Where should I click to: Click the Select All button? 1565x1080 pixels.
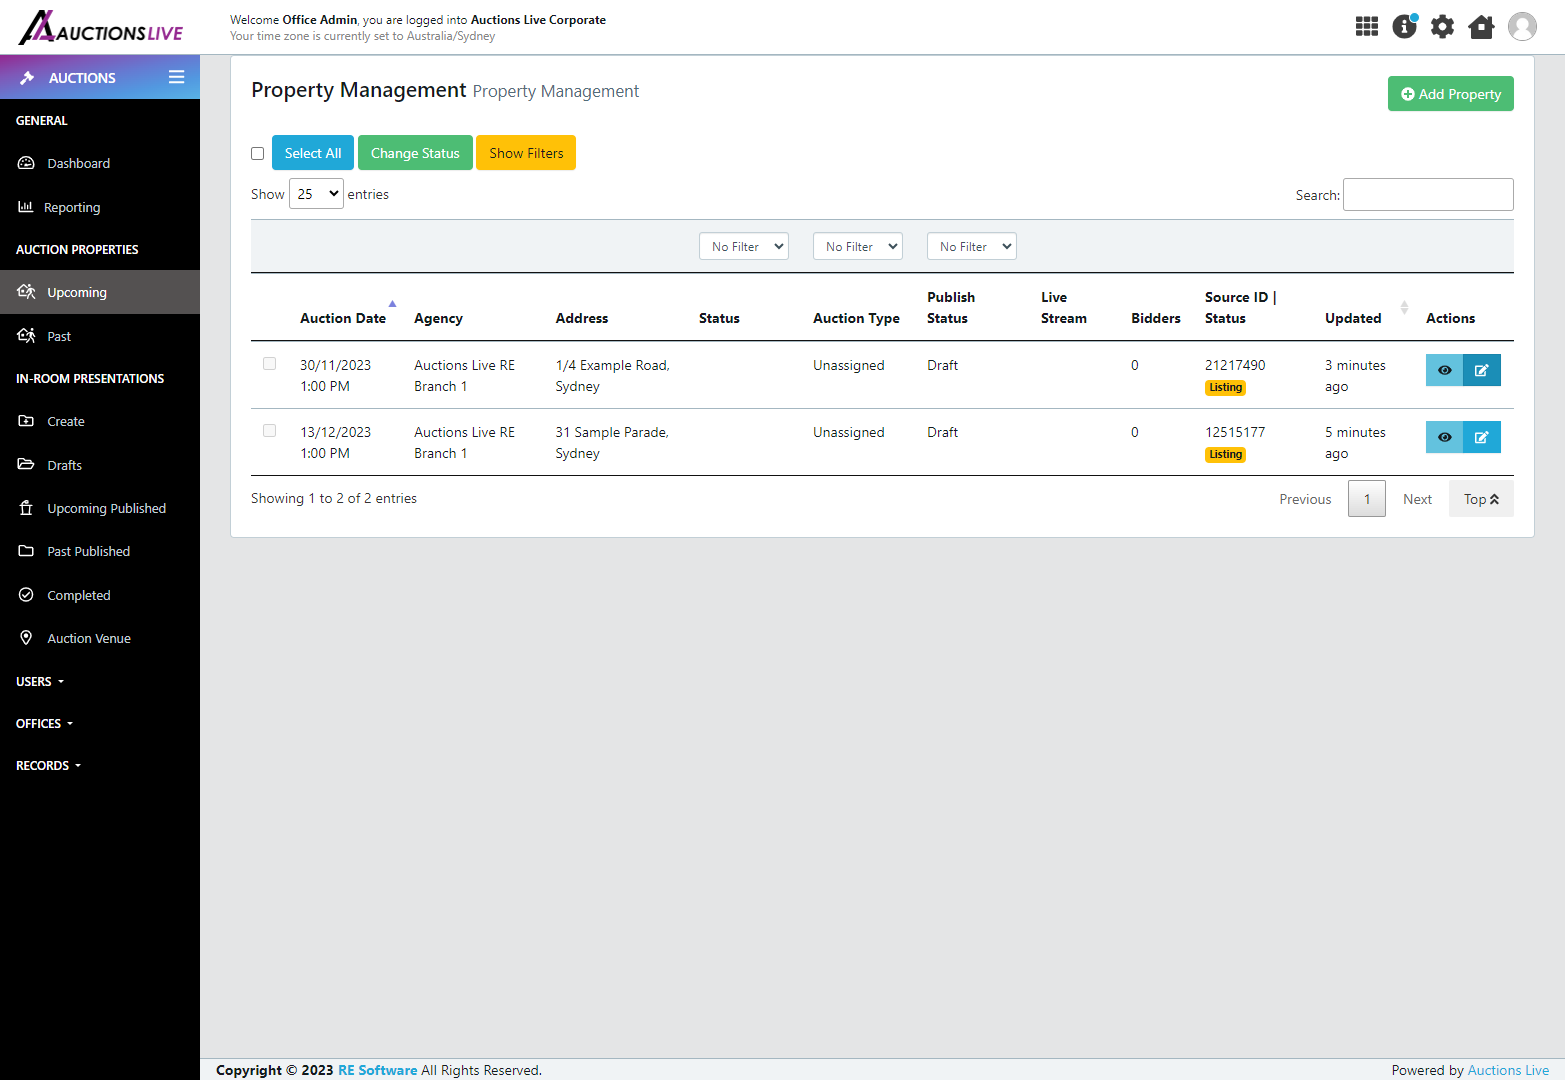tap(313, 153)
